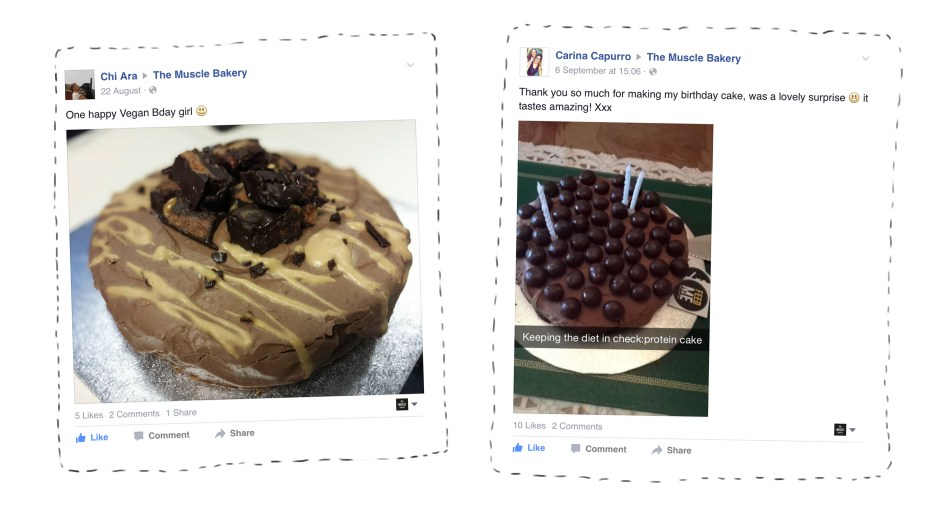940x508 pixels.
Task: Open the page identity selector under the vegan cake photo
Action: (x=406, y=404)
